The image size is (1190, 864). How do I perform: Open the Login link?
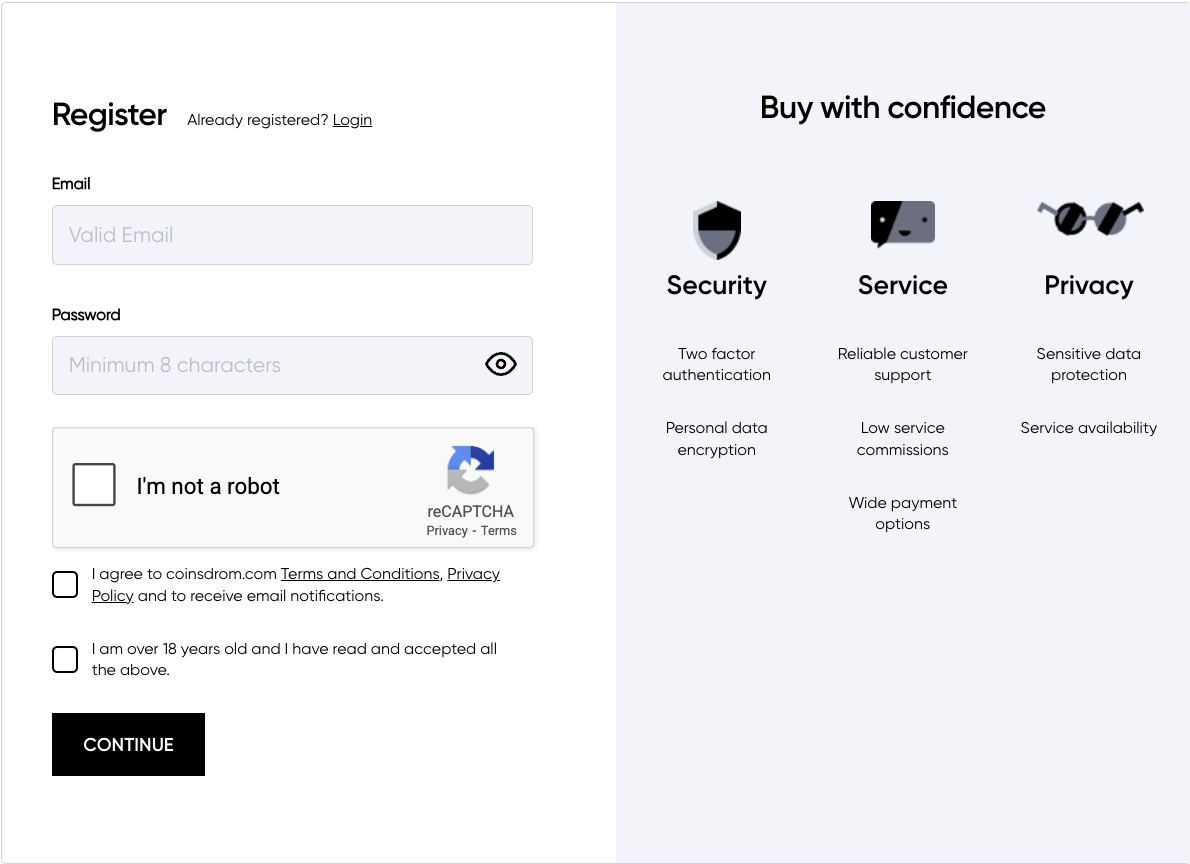(352, 120)
